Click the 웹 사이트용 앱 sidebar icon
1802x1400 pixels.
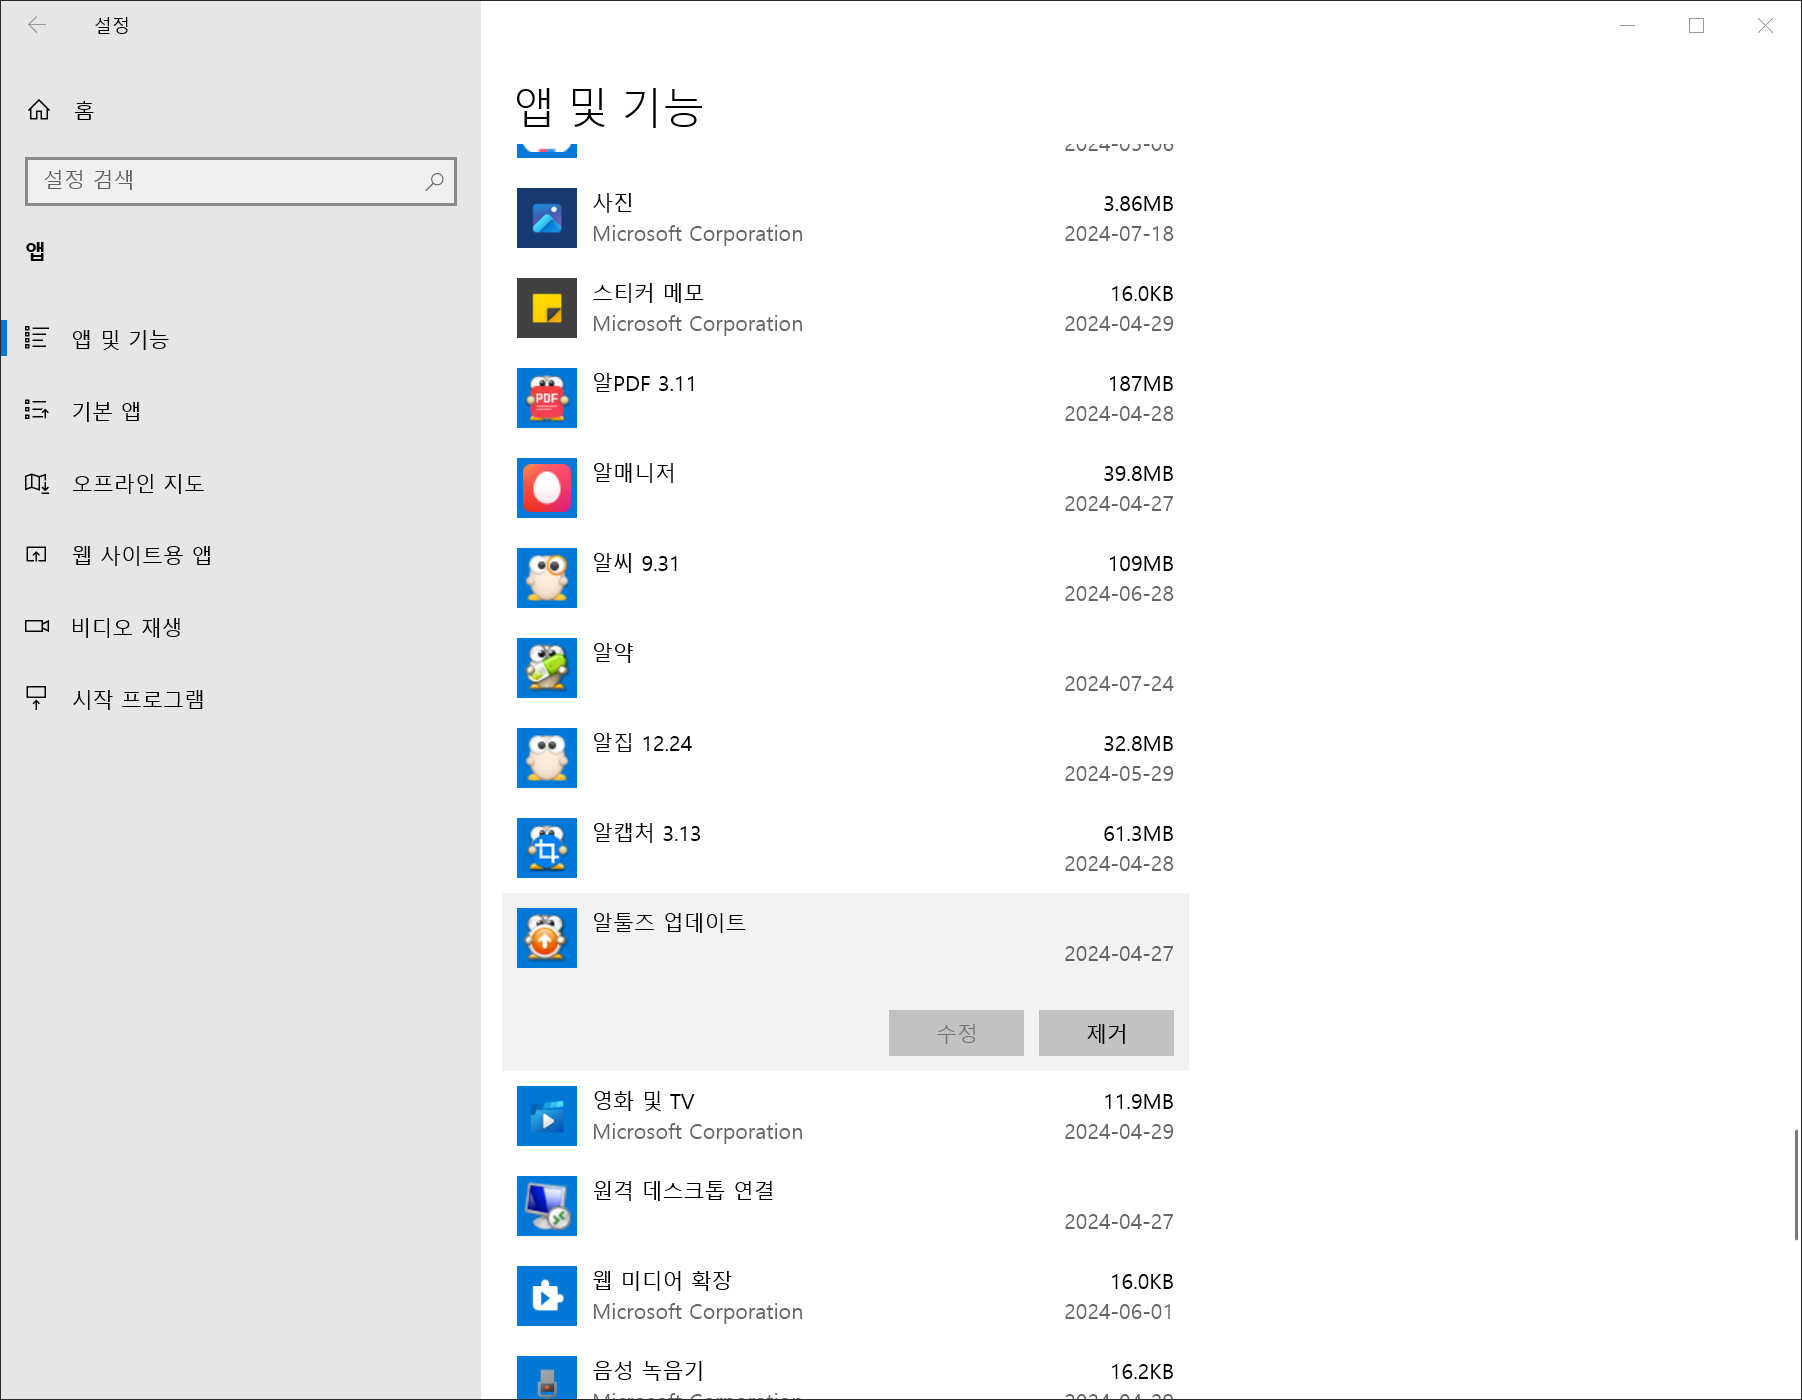(x=37, y=554)
